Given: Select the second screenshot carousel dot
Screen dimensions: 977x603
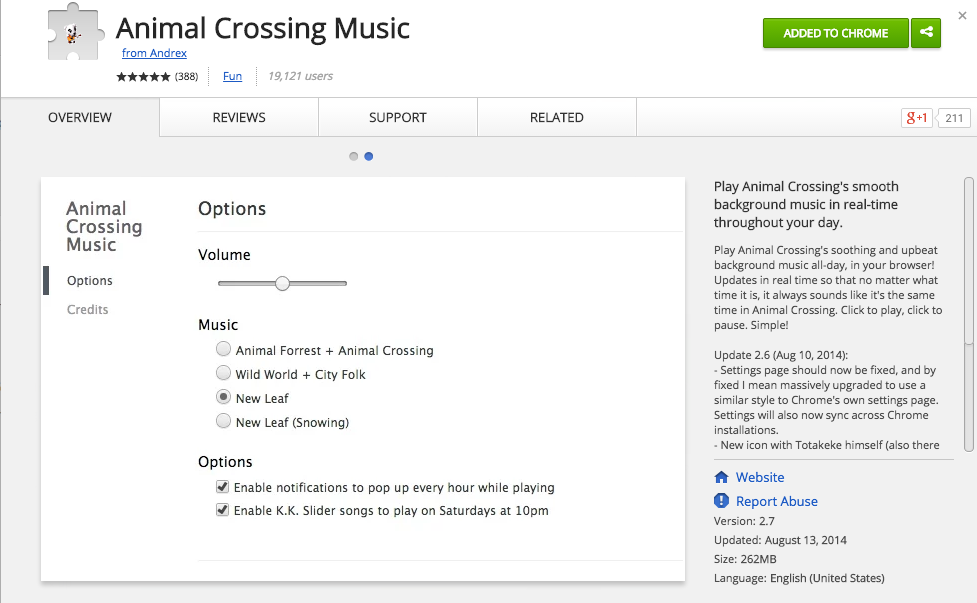Looking at the screenshot, I should click(x=369, y=156).
